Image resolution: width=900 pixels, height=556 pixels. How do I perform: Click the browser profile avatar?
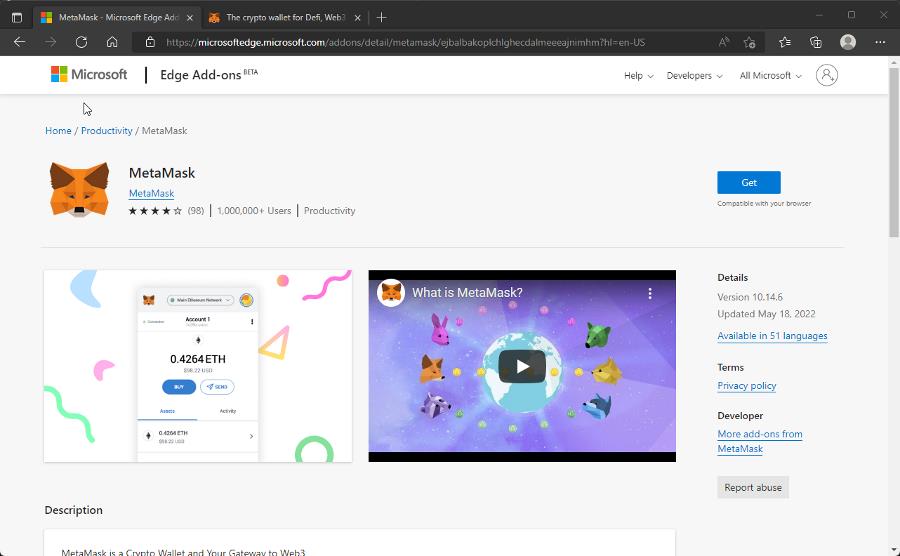point(848,42)
